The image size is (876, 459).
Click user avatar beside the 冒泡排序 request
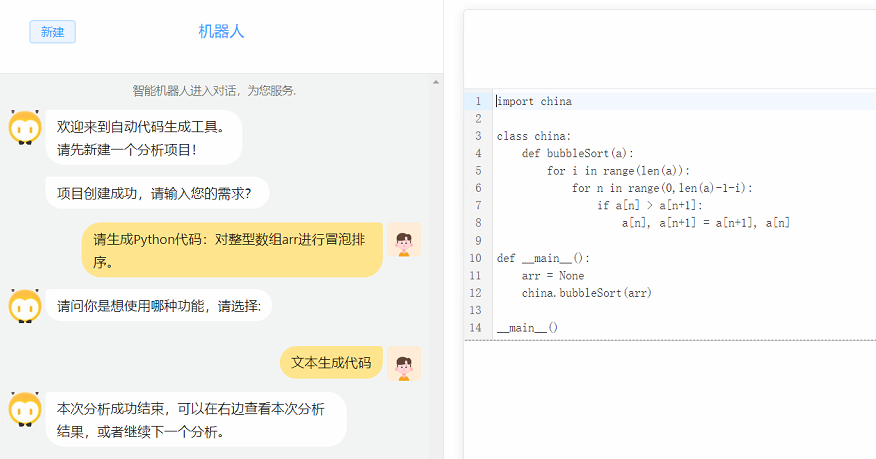click(404, 241)
